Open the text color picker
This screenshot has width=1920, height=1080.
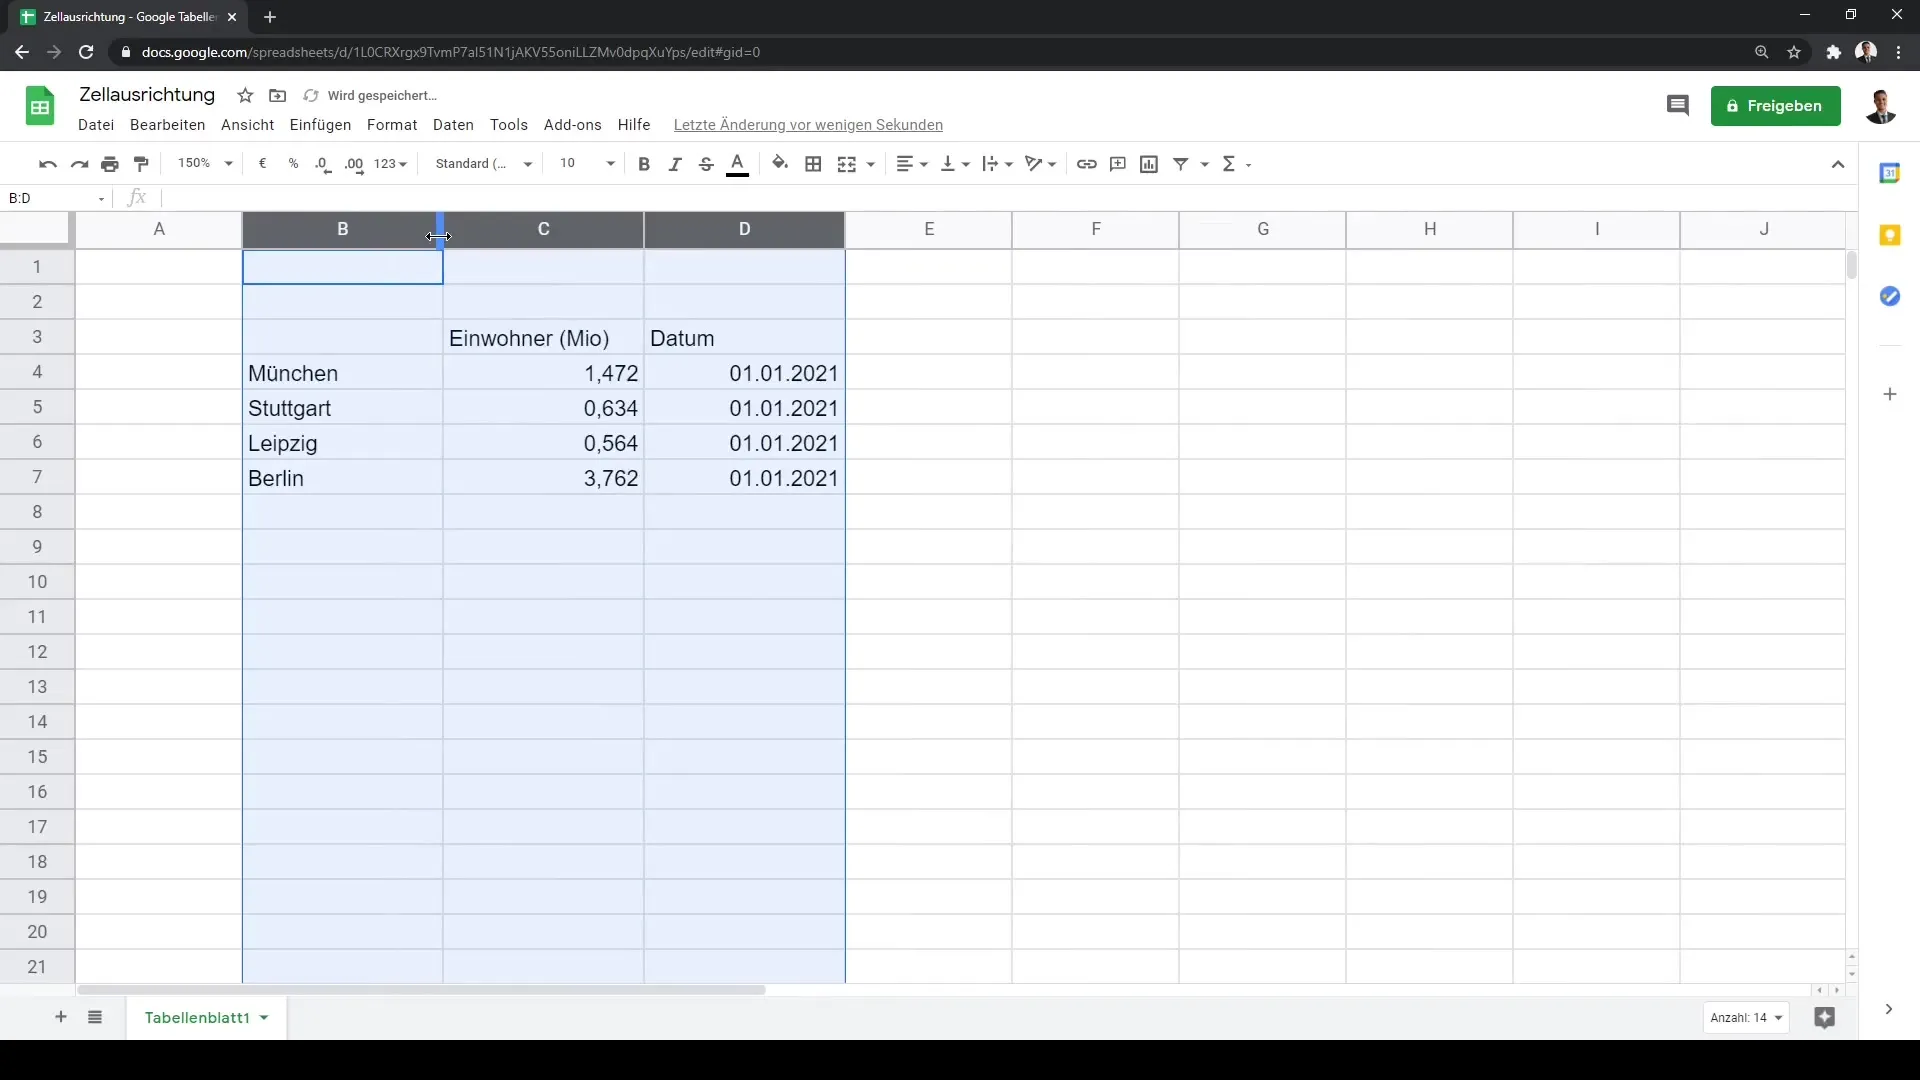coord(738,164)
